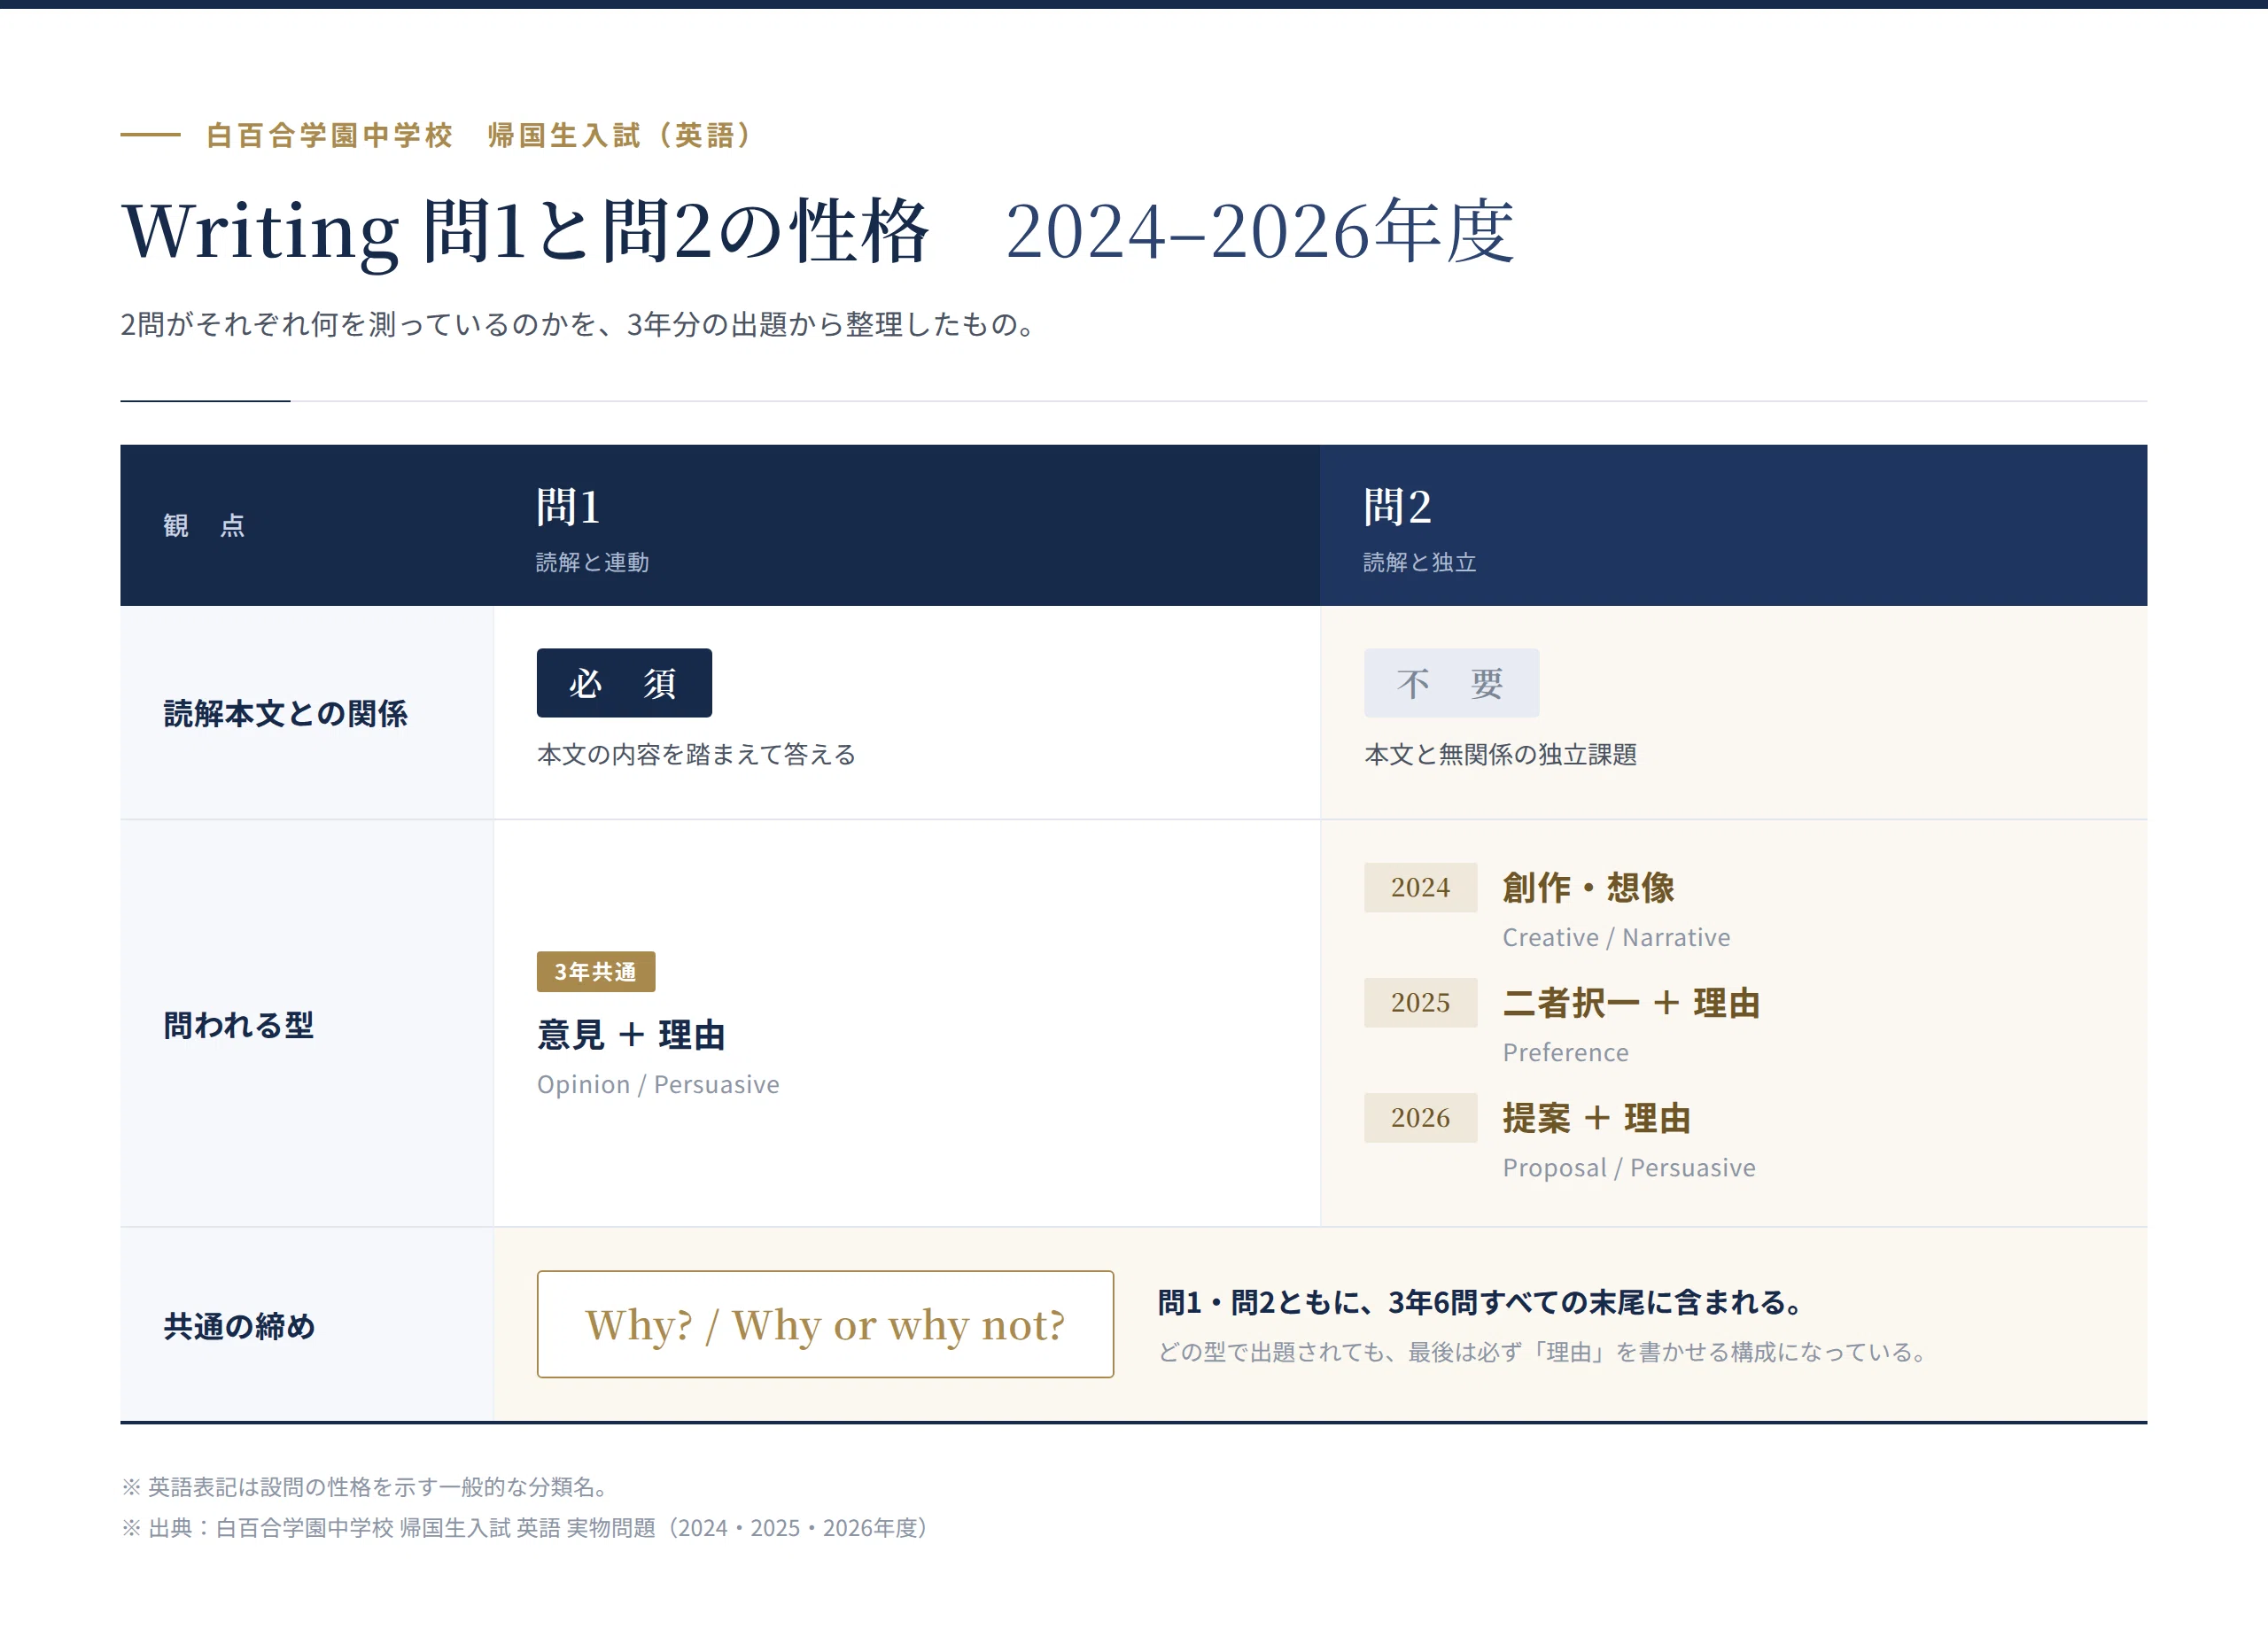Click the 出典 source footnote
Viewport: 2268px width, 1637px height.
(524, 1527)
